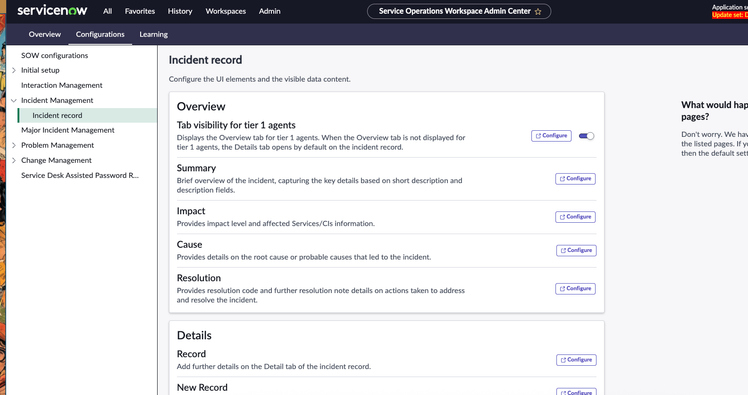This screenshot has height=395, width=748.
Task: Click Configure for Resolution
Action: 575,289
